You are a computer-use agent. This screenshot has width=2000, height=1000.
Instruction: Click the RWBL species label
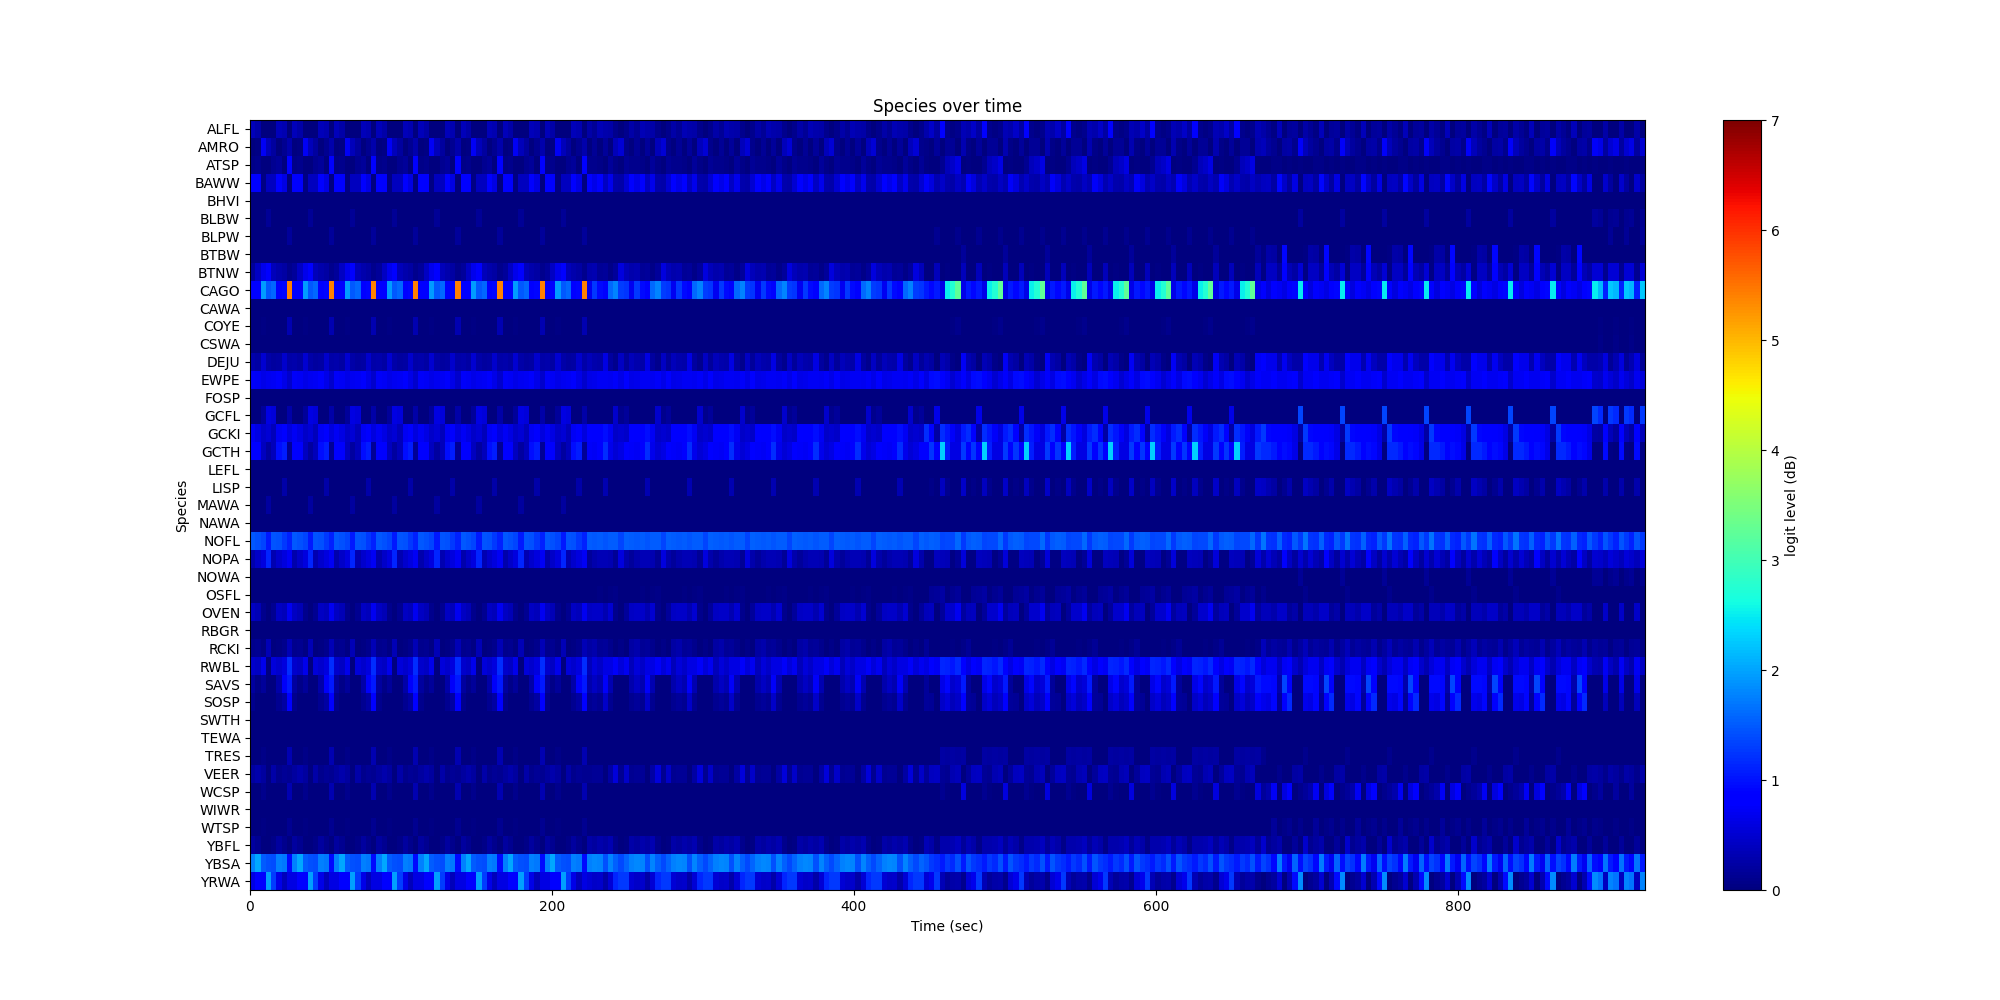coord(220,667)
